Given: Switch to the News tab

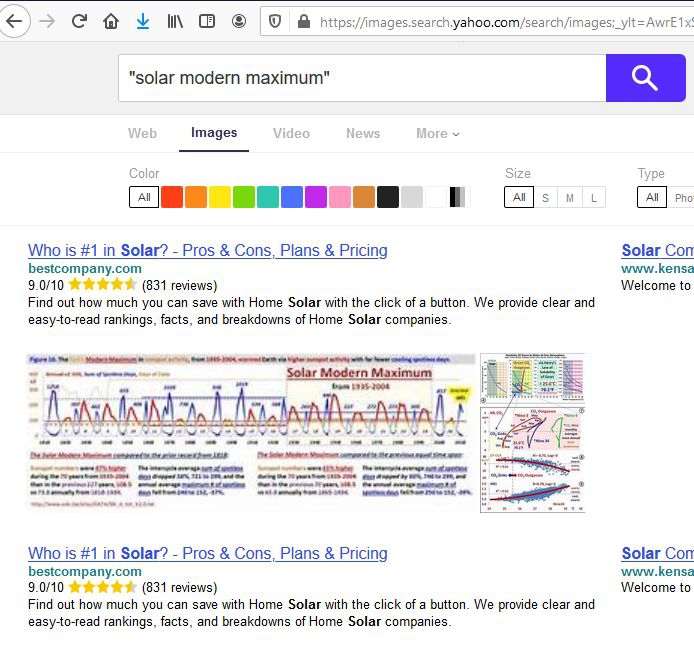Looking at the screenshot, I should (363, 133).
